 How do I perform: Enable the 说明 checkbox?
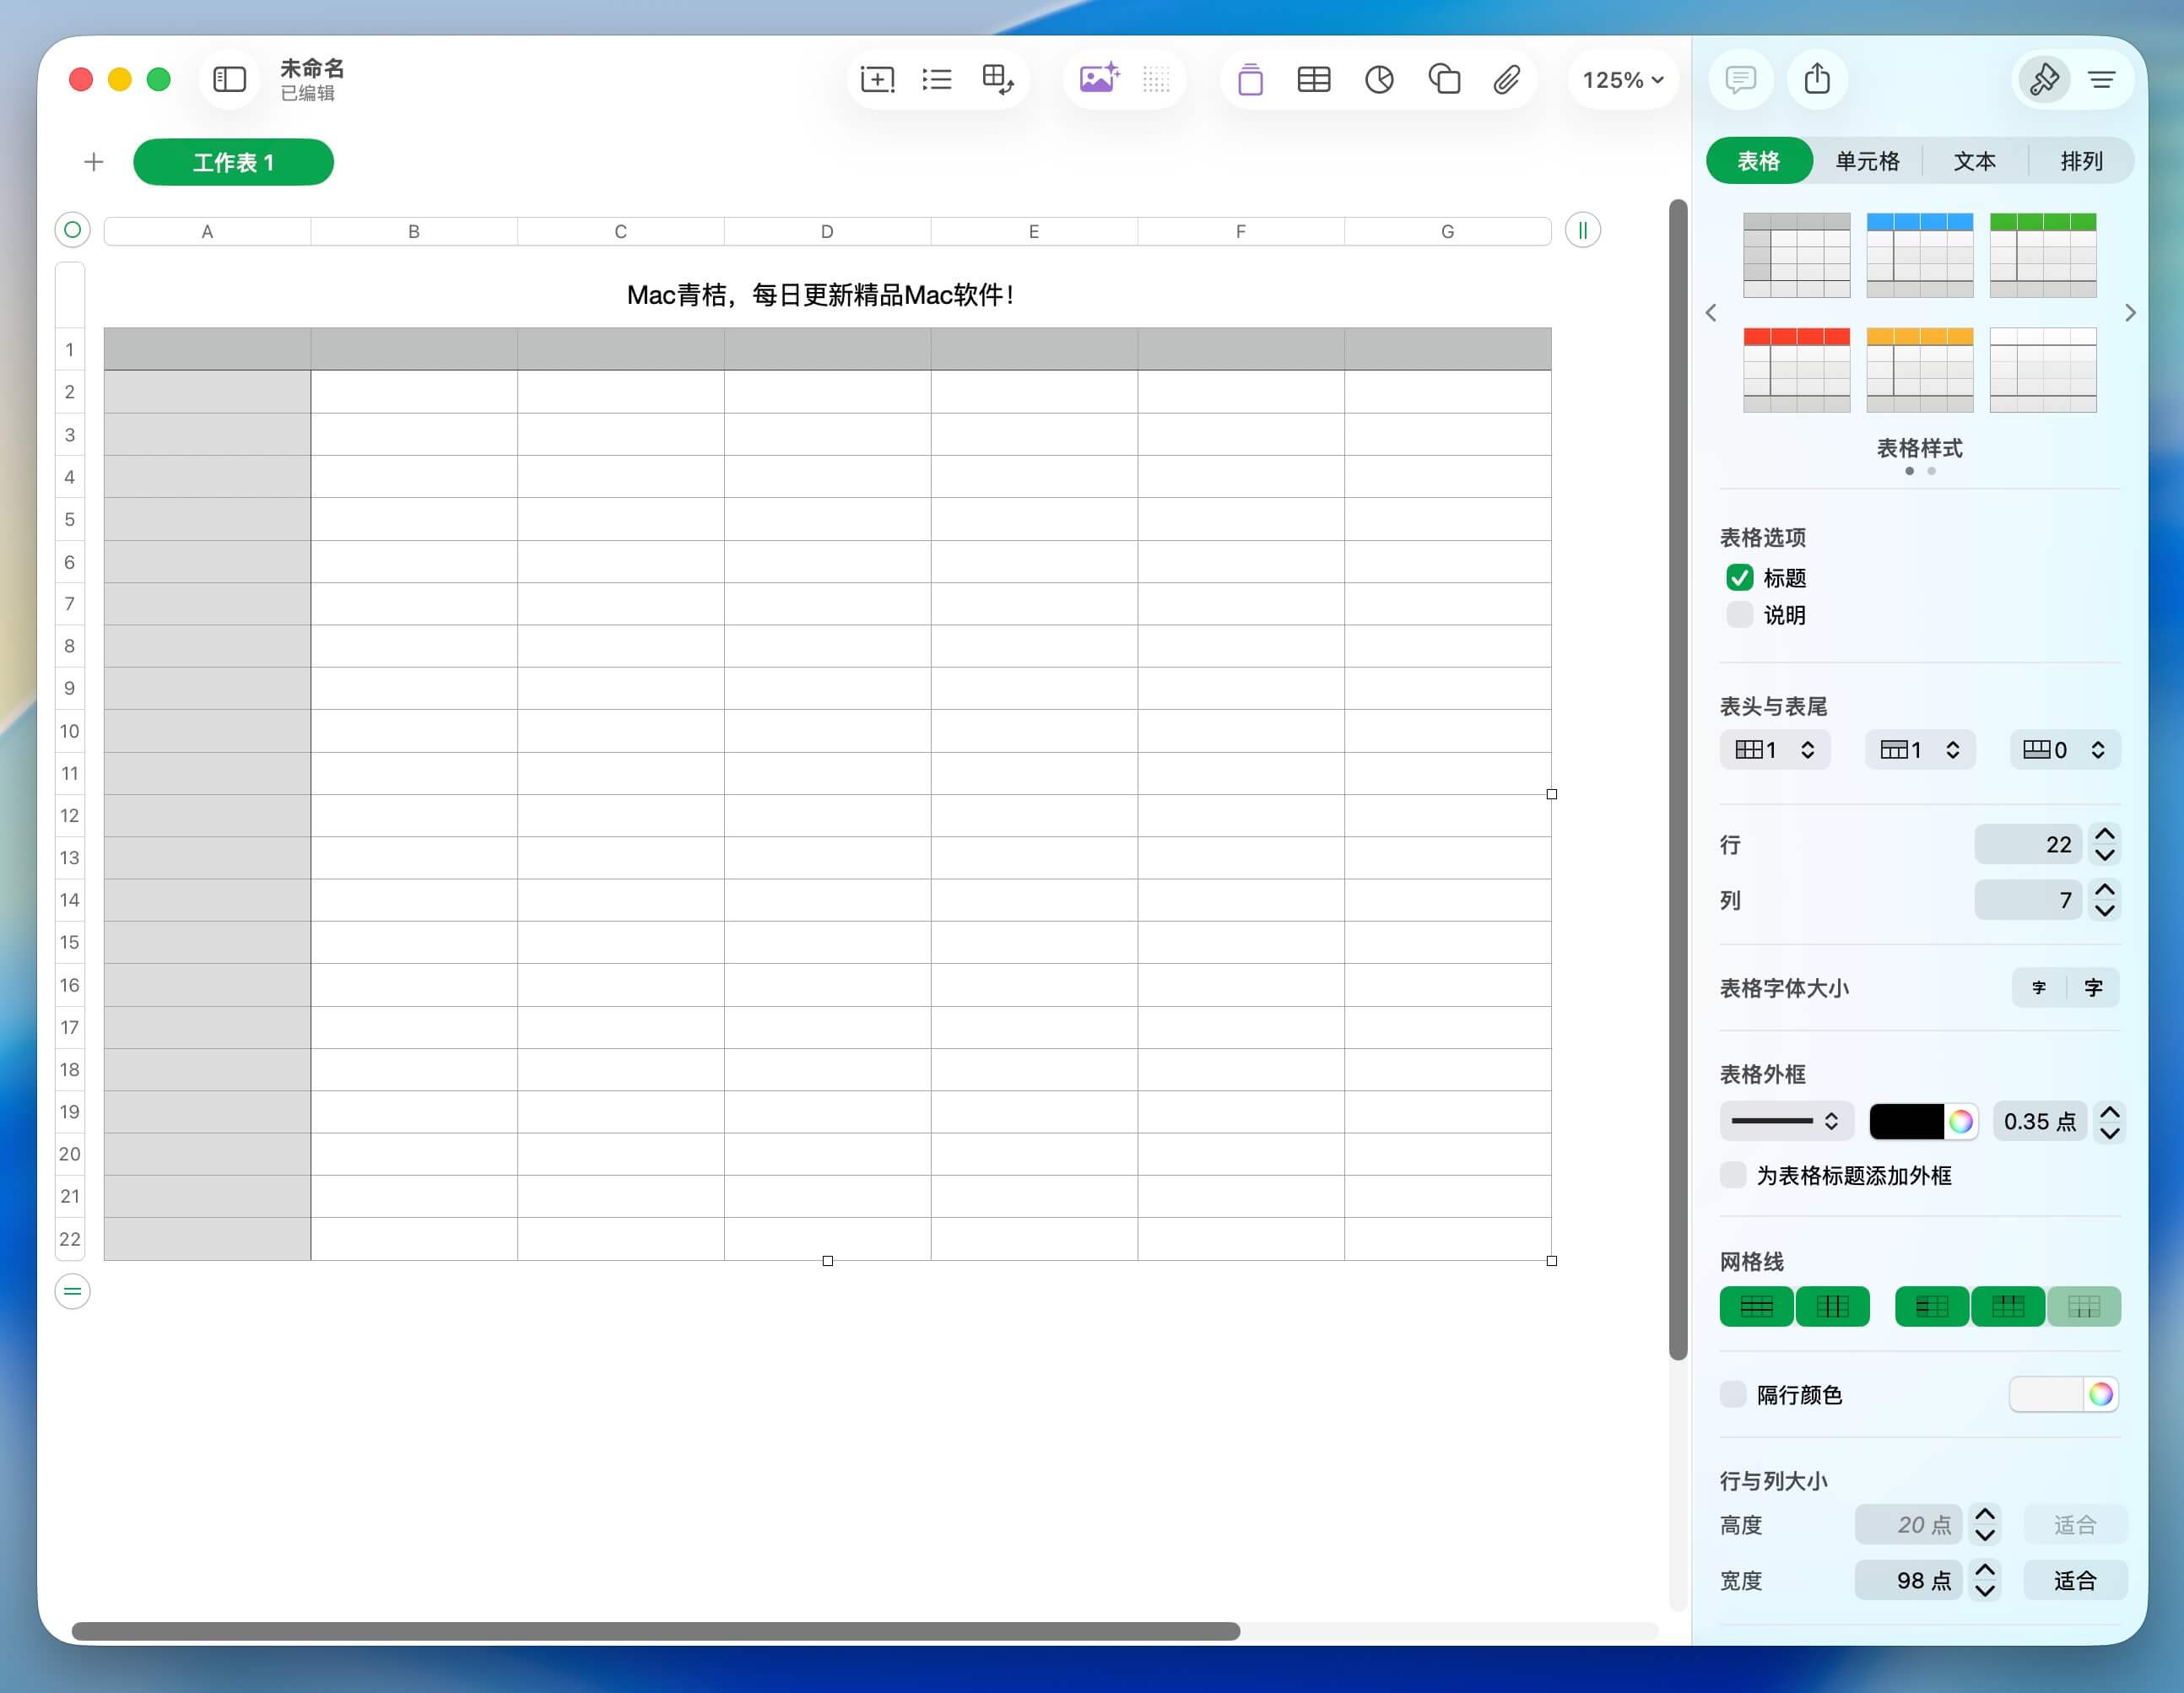click(x=1739, y=615)
